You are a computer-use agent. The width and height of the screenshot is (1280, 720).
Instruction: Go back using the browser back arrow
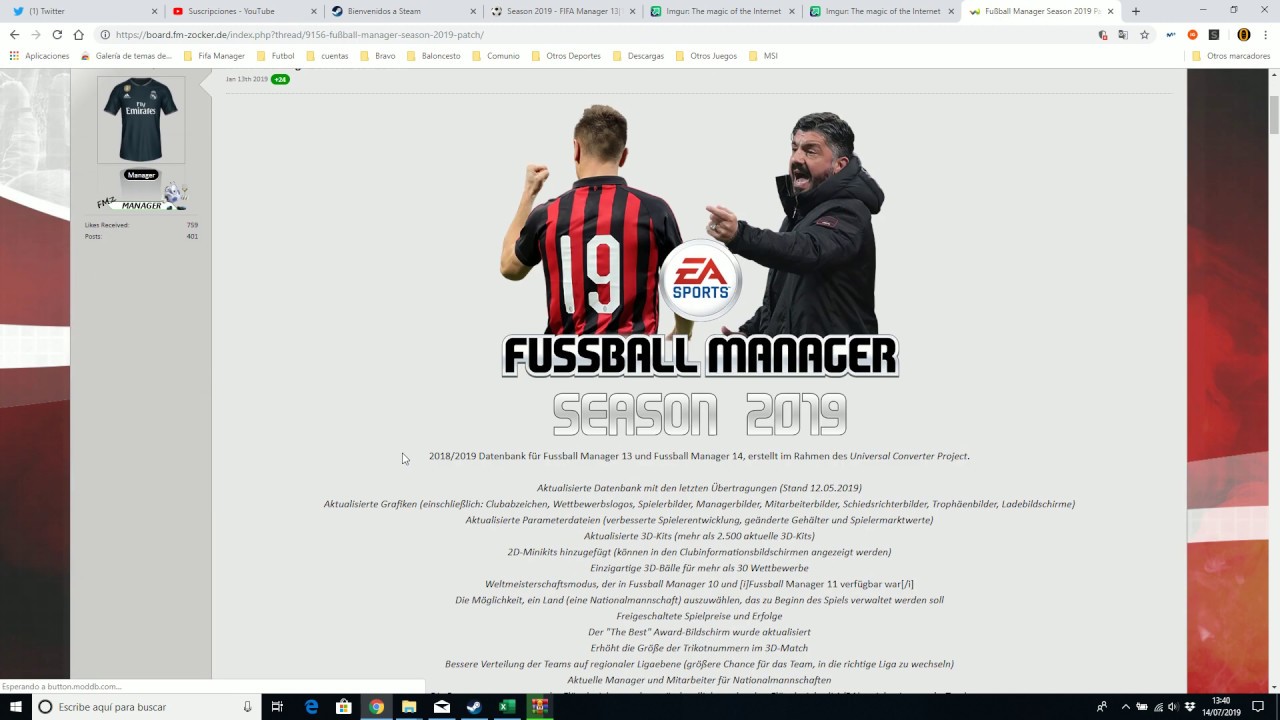click(14, 34)
